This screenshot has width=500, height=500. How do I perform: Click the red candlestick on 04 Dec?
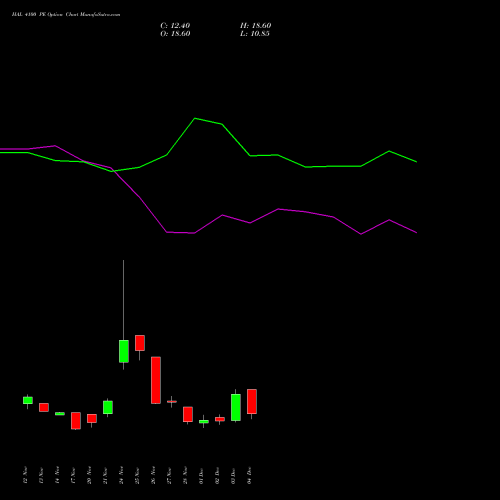pos(252,401)
